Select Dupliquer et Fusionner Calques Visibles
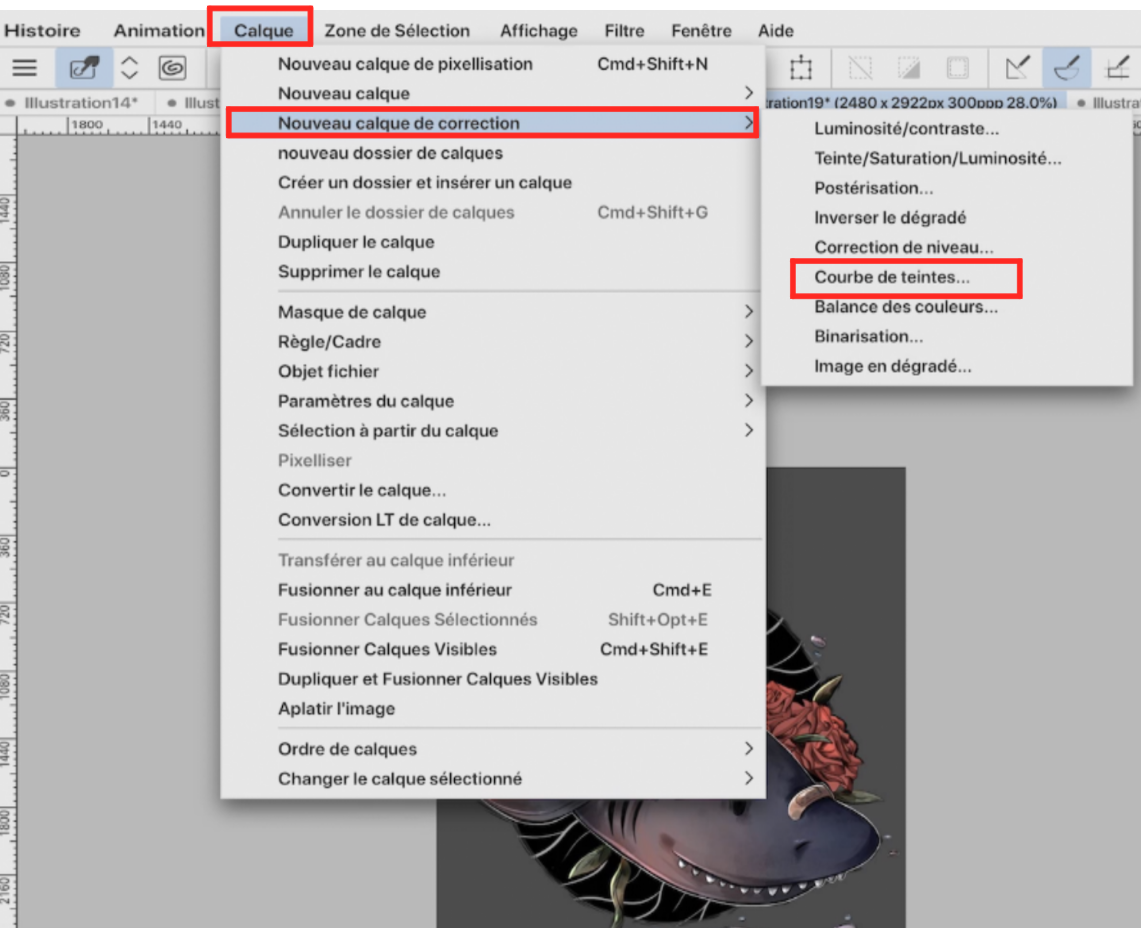 point(493,679)
